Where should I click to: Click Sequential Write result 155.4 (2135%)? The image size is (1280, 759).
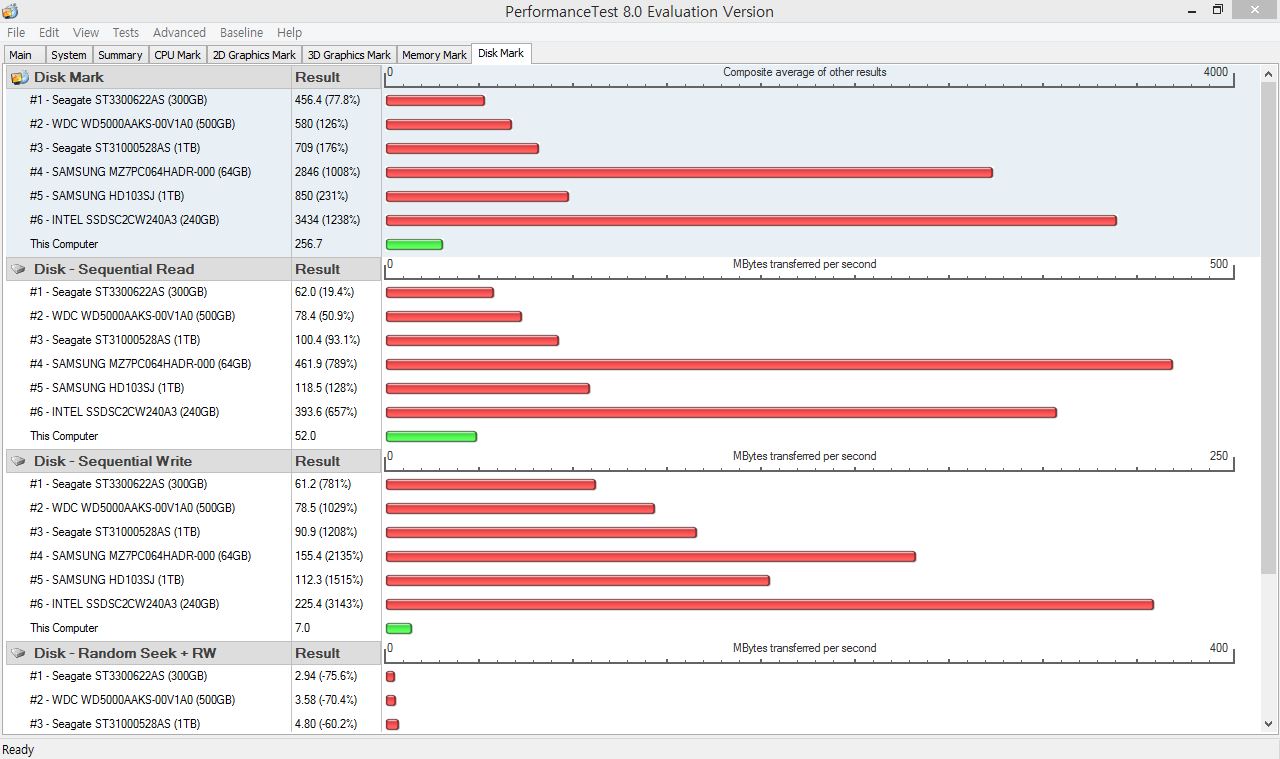tap(329, 556)
